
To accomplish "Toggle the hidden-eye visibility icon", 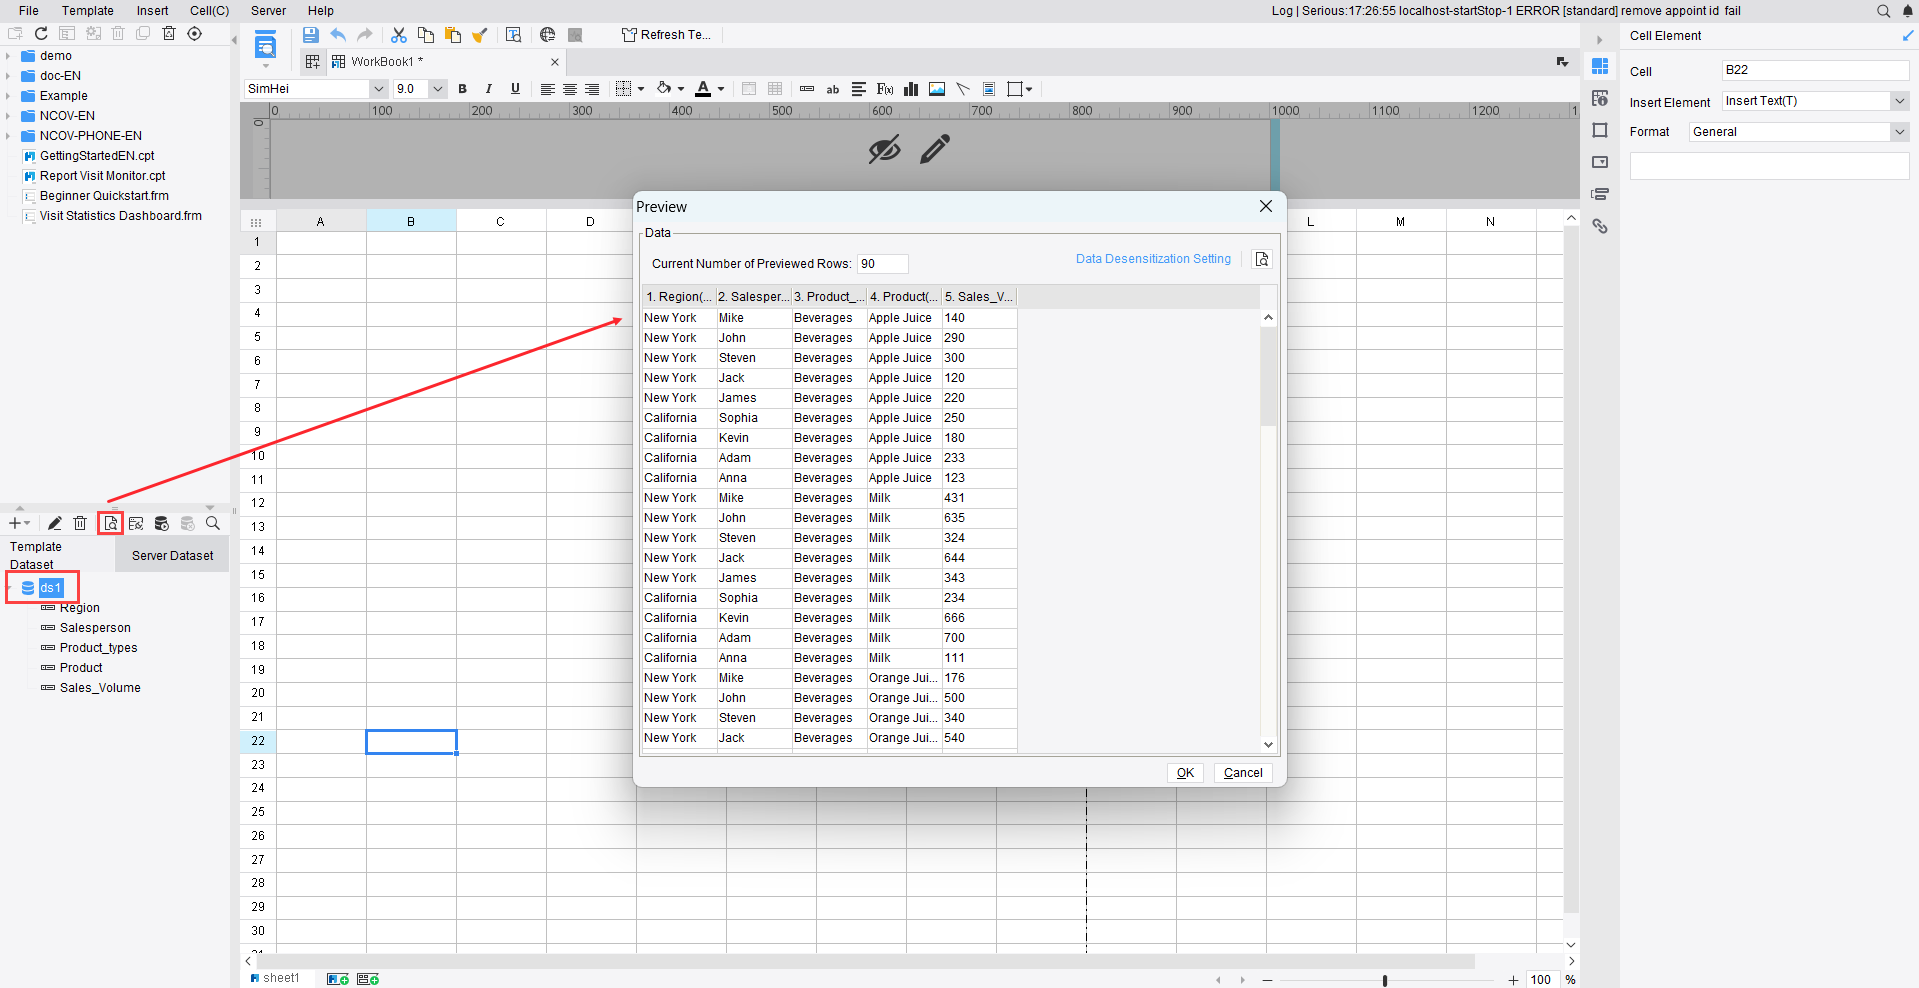I will tap(884, 150).
